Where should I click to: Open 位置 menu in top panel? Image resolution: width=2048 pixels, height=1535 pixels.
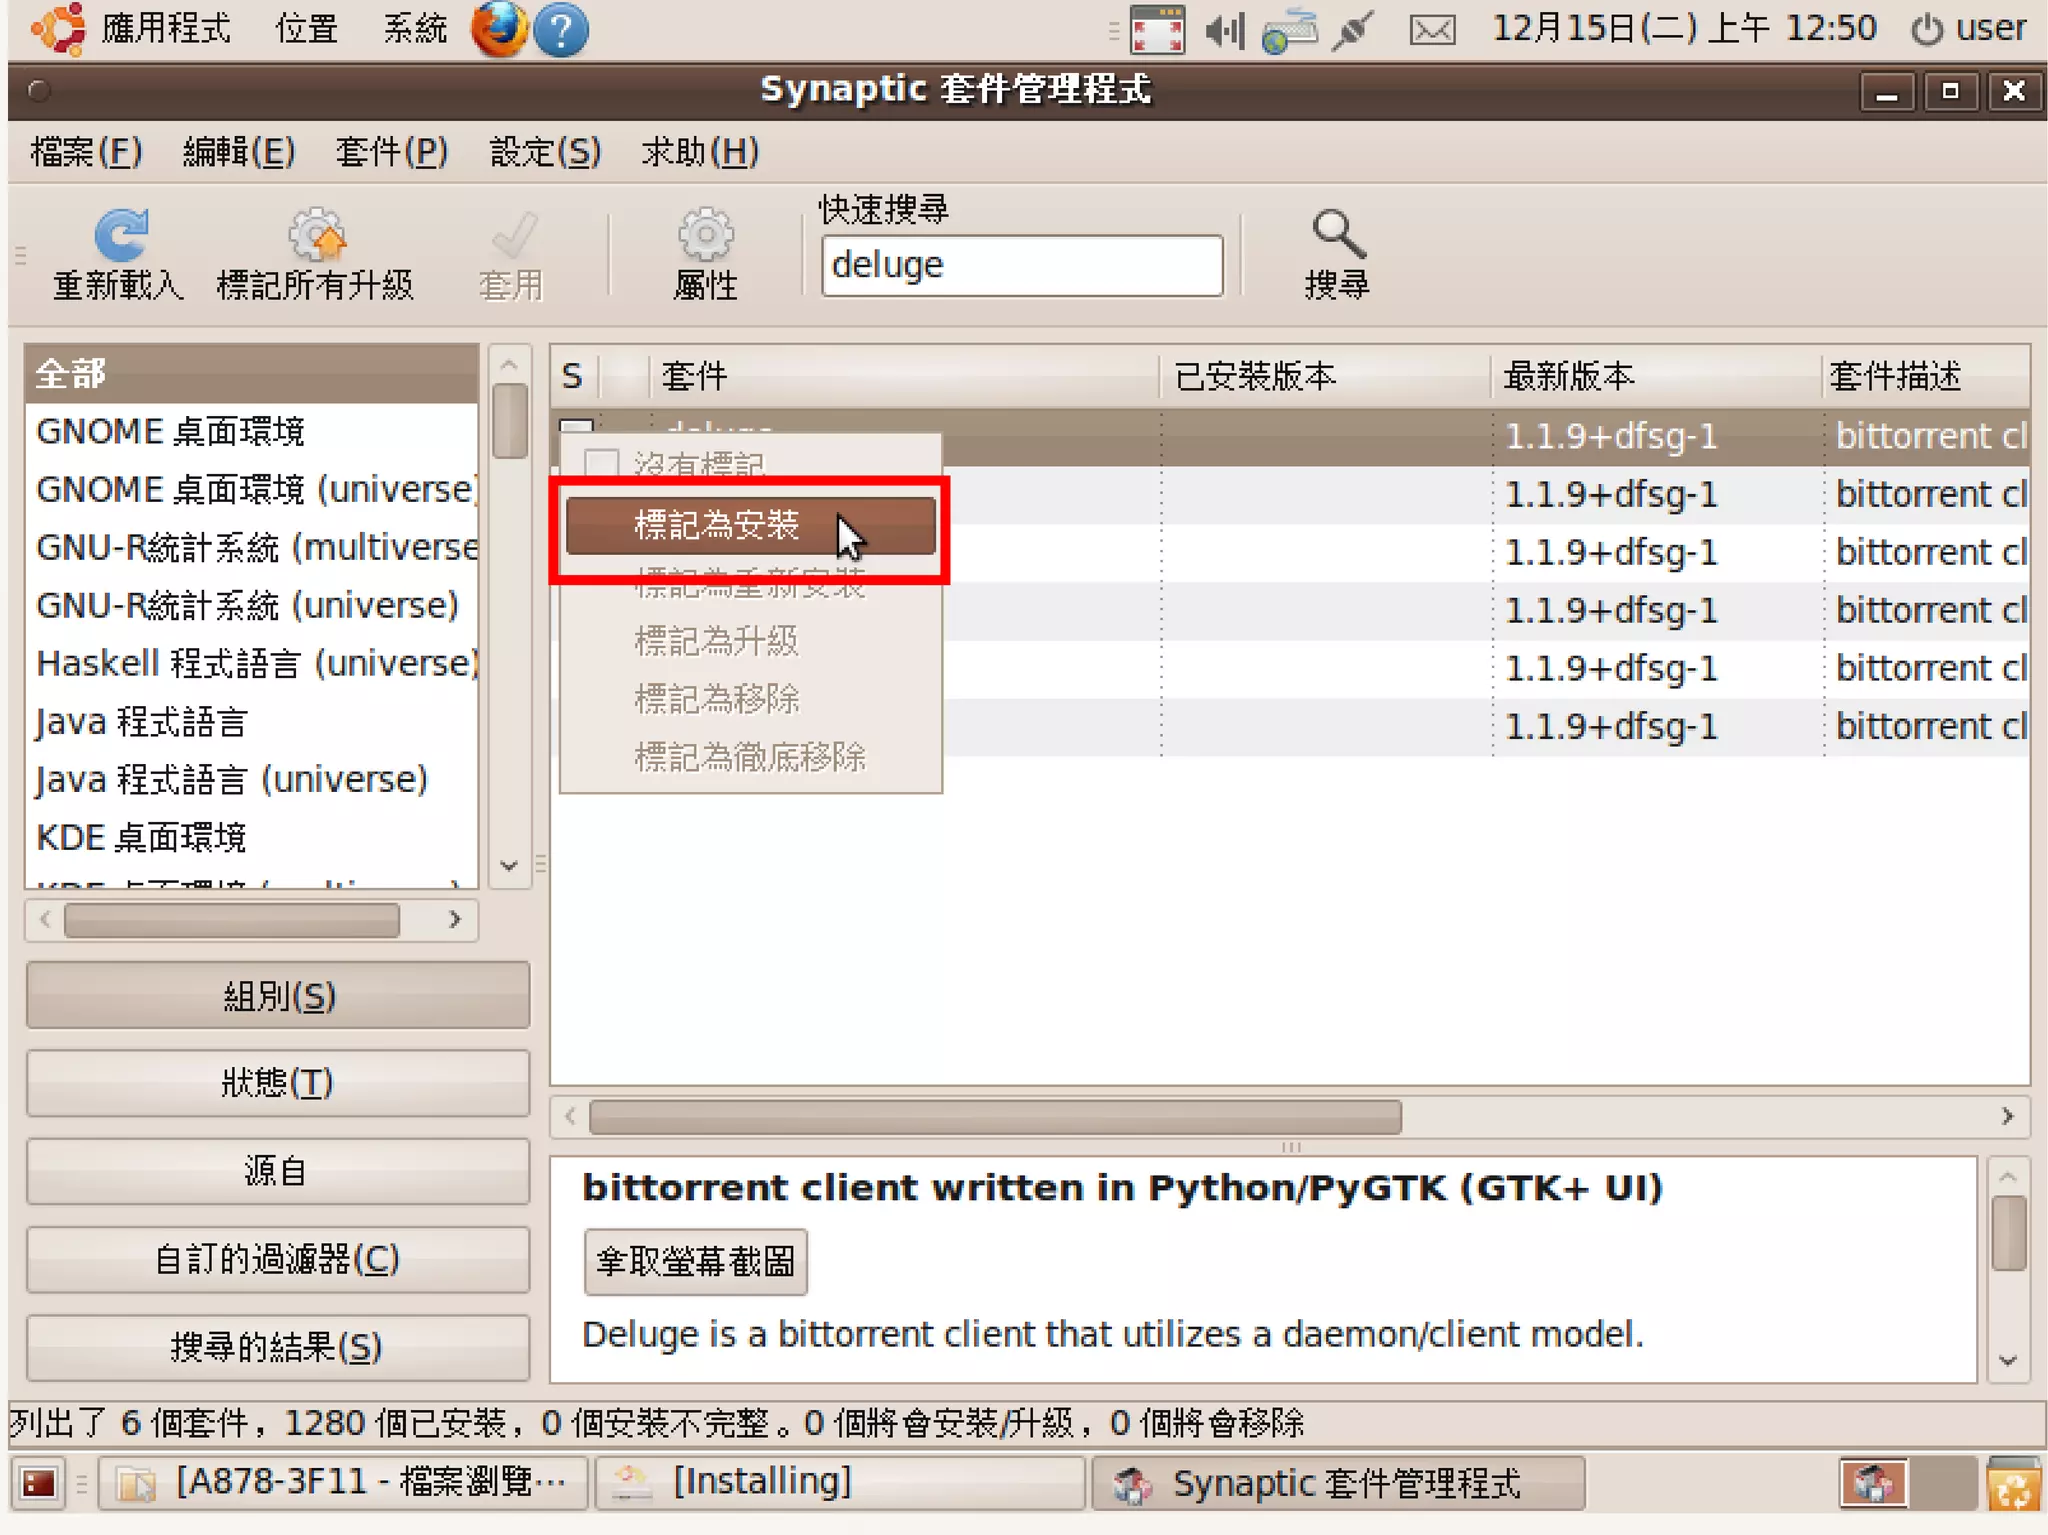click(x=307, y=29)
